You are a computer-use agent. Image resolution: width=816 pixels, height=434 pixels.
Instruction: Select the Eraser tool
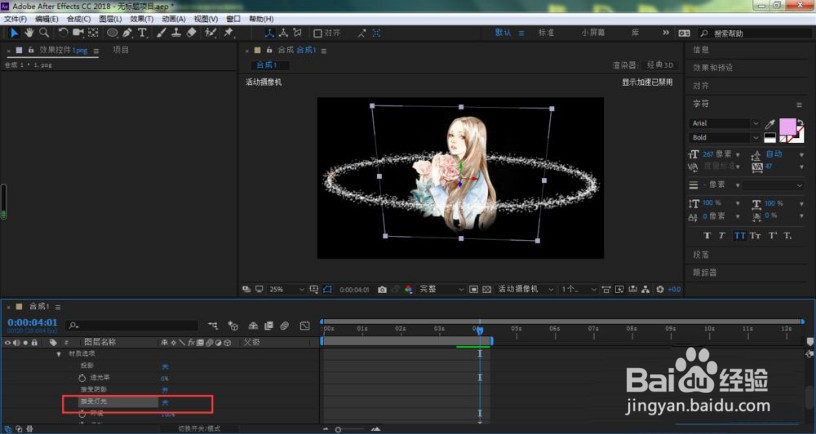(x=191, y=33)
